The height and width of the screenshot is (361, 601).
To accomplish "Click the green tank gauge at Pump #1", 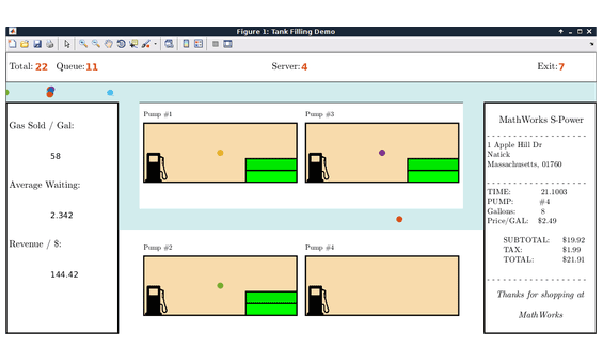I will (271, 170).
